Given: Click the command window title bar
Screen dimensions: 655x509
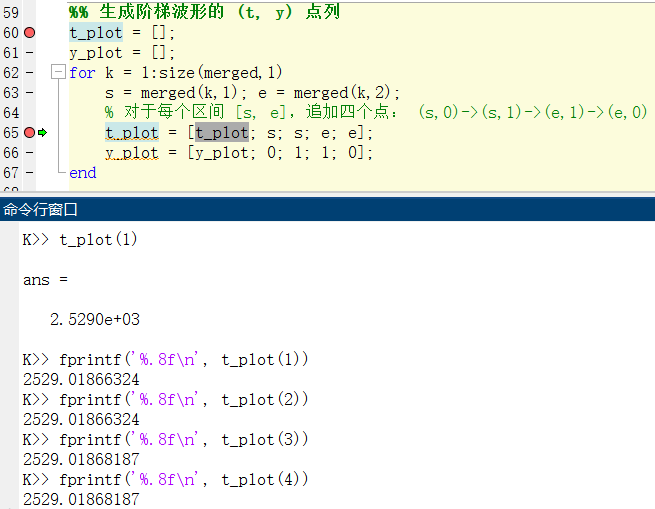Looking at the screenshot, I should tap(328, 209).
